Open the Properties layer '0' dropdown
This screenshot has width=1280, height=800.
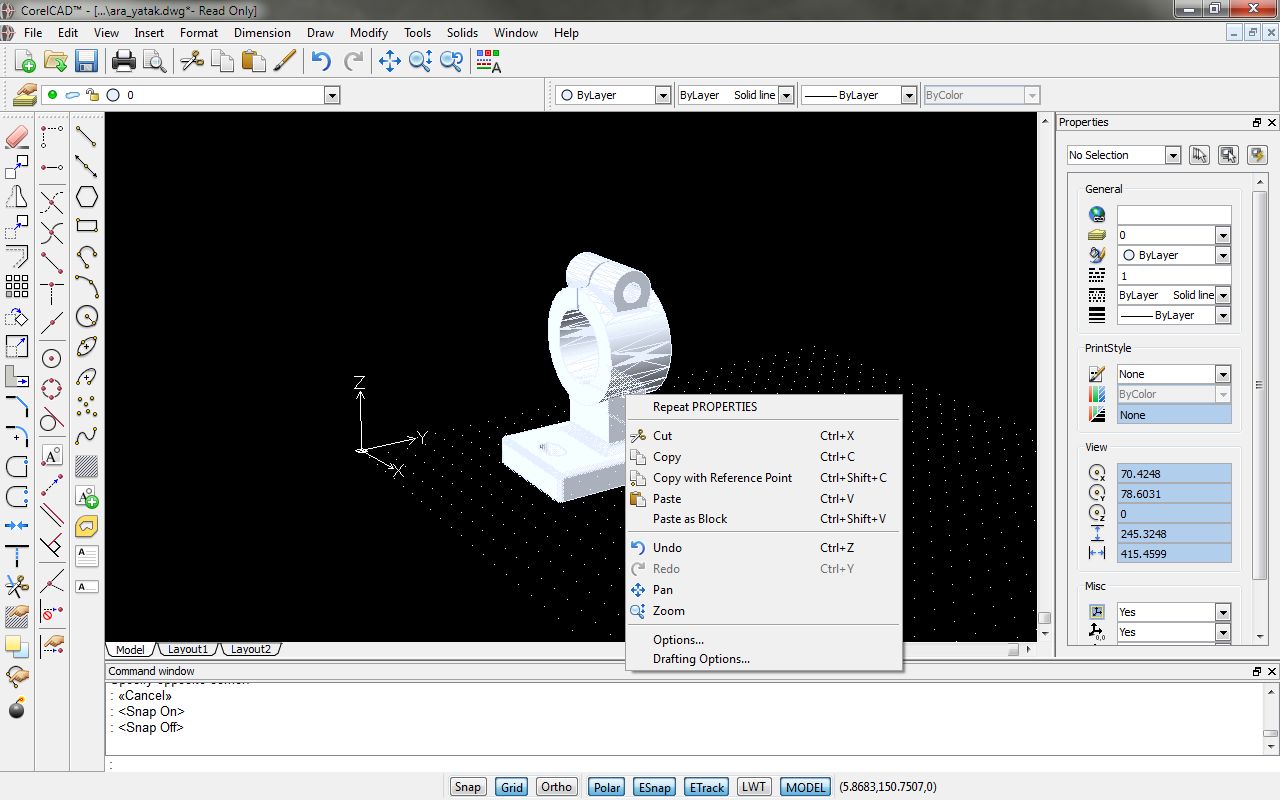click(1222, 235)
